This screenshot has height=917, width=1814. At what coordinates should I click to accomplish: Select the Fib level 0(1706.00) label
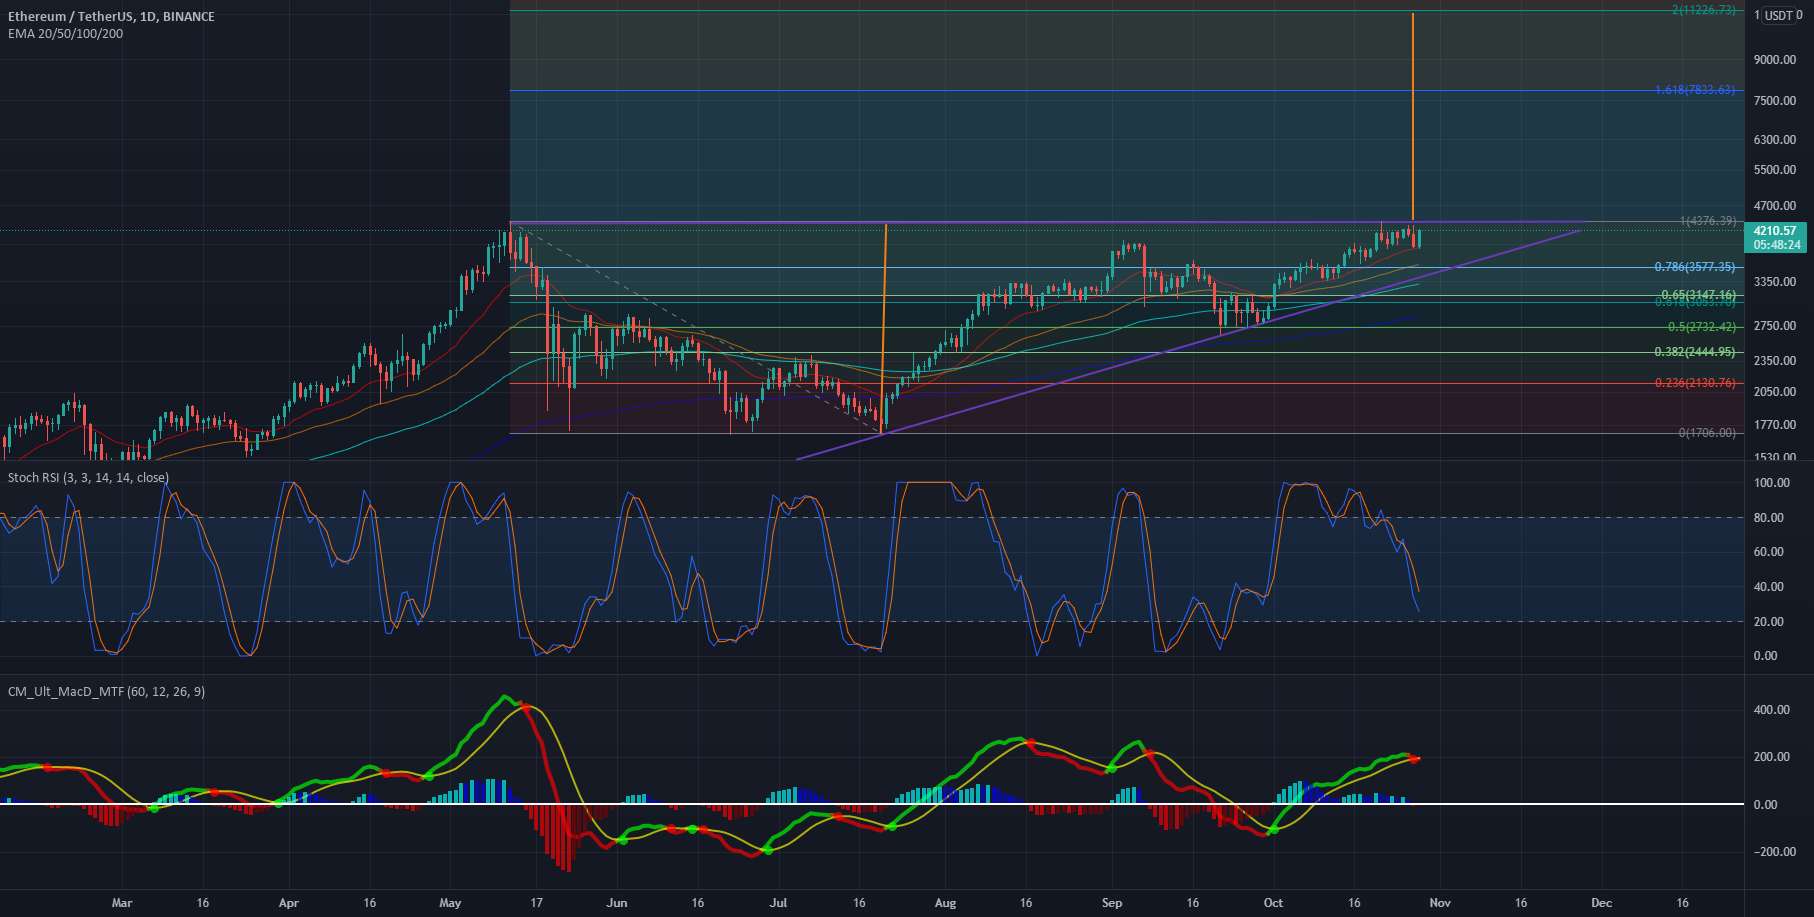(1707, 433)
